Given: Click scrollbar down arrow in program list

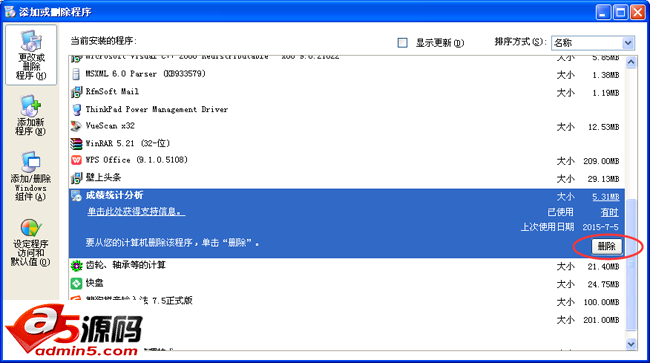Looking at the screenshot, I should click(x=631, y=344).
